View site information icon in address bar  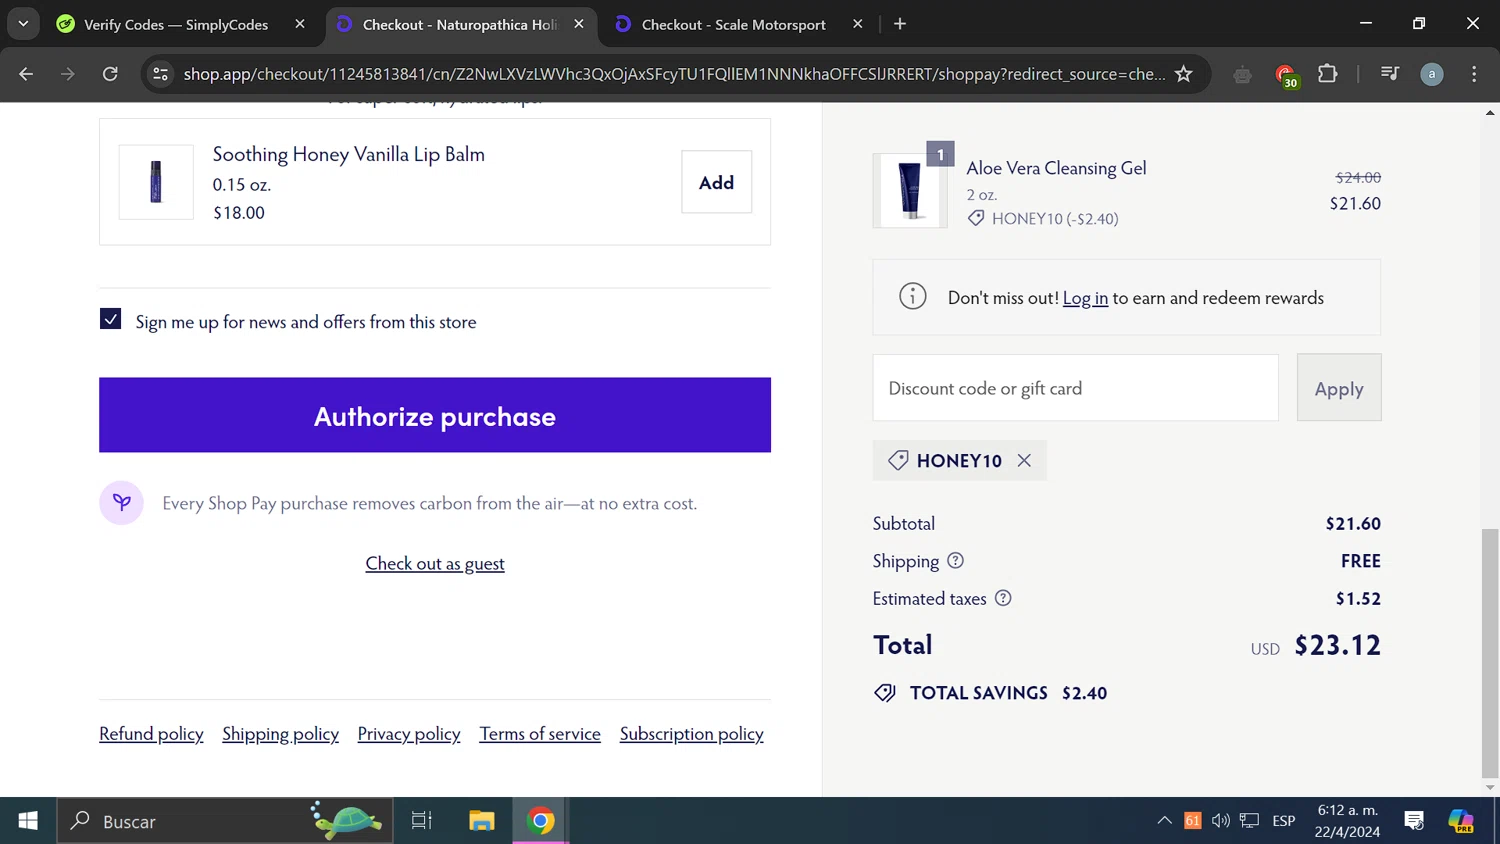tap(160, 74)
